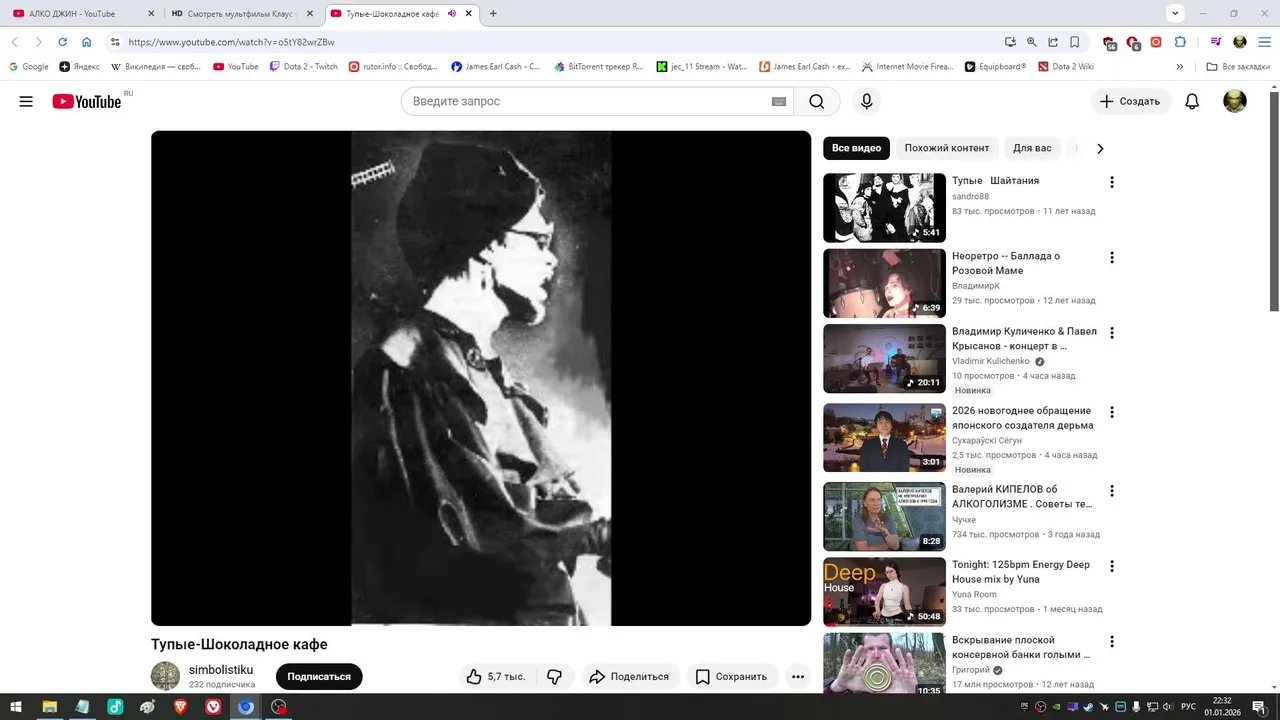Viewport: 1280px width, 720px height.
Task: Click the Сохранить save button
Action: pyautogui.click(x=731, y=677)
